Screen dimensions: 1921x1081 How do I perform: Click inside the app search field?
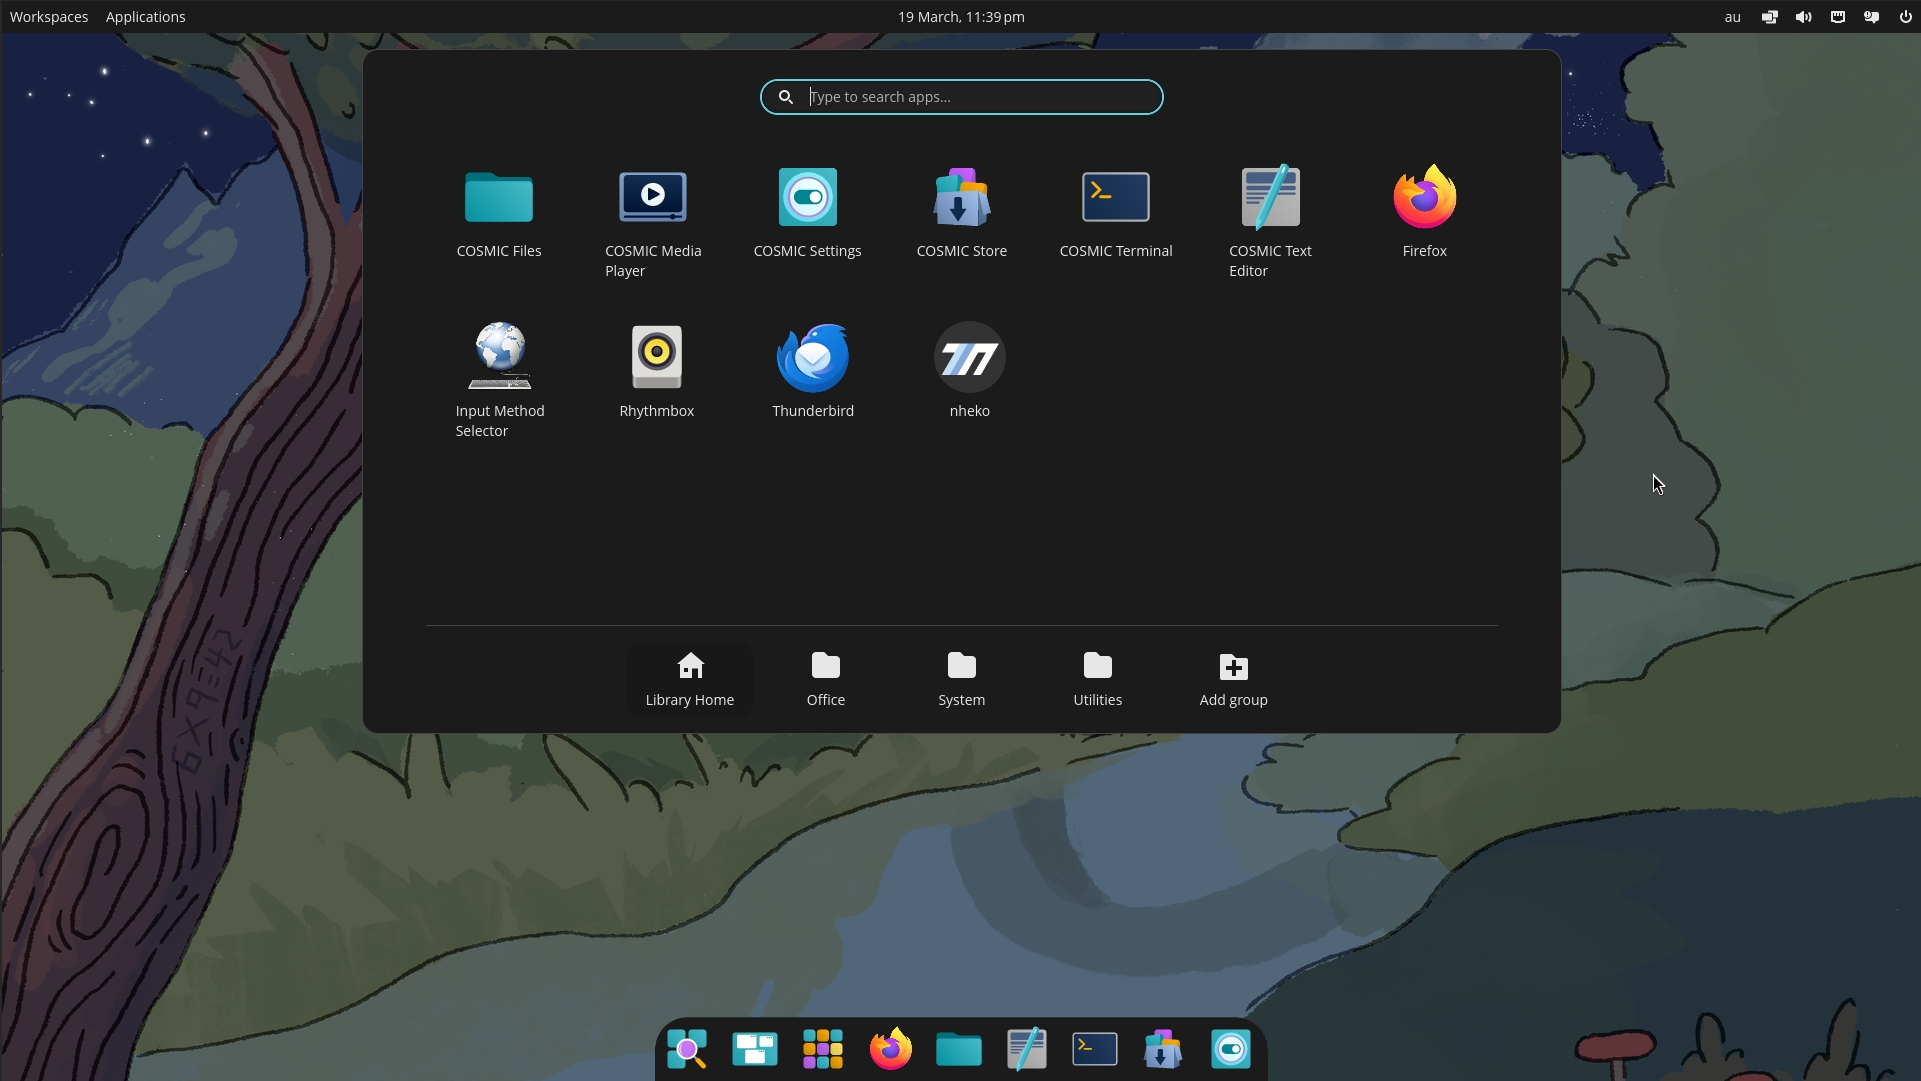point(960,96)
